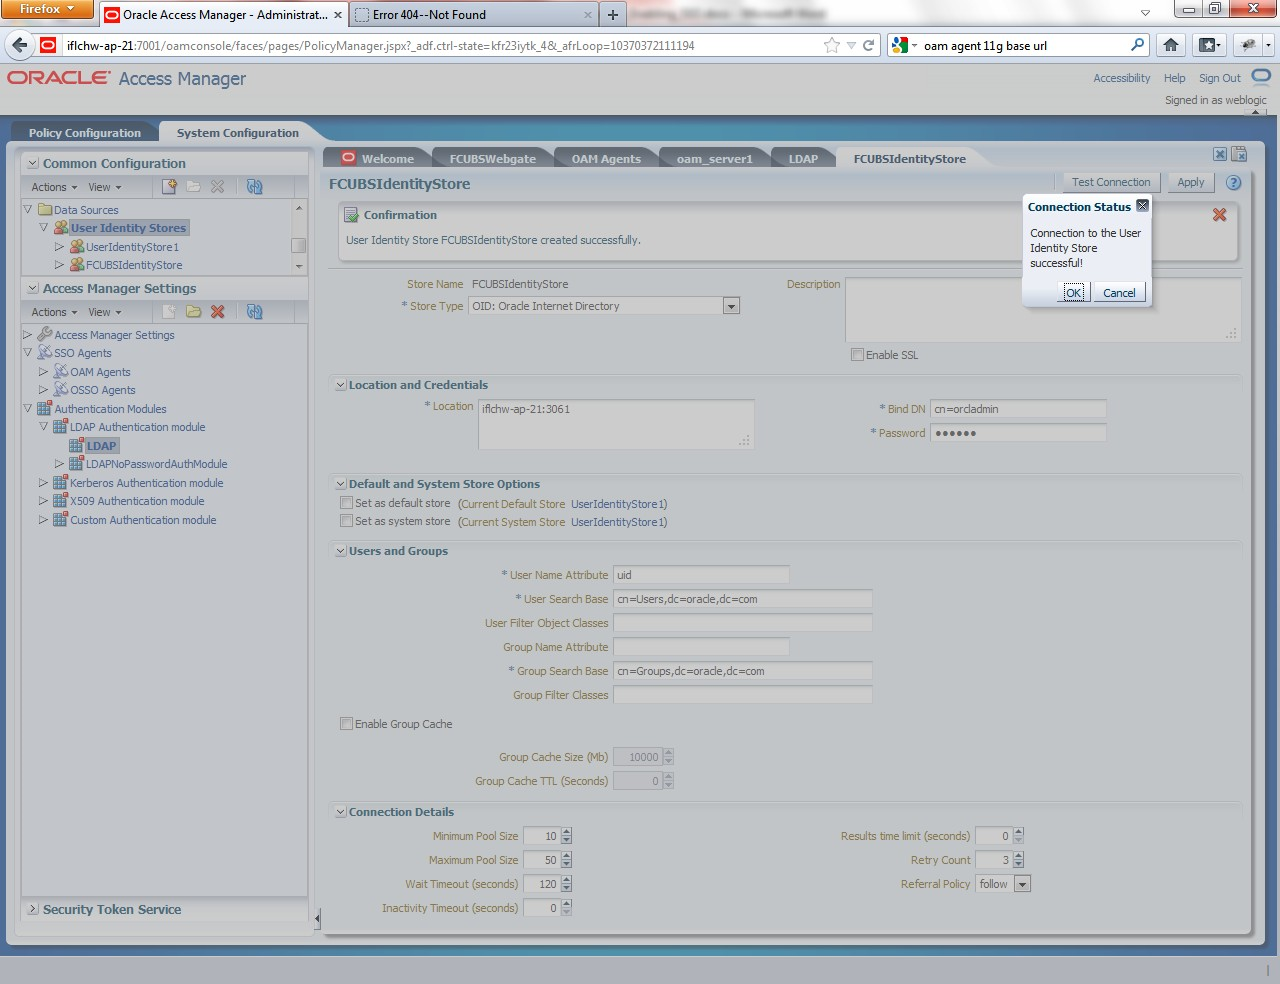The width and height of the screenshot is (1280, 984).
Task: Check Set as default store
Action: [x=346, y=503]
